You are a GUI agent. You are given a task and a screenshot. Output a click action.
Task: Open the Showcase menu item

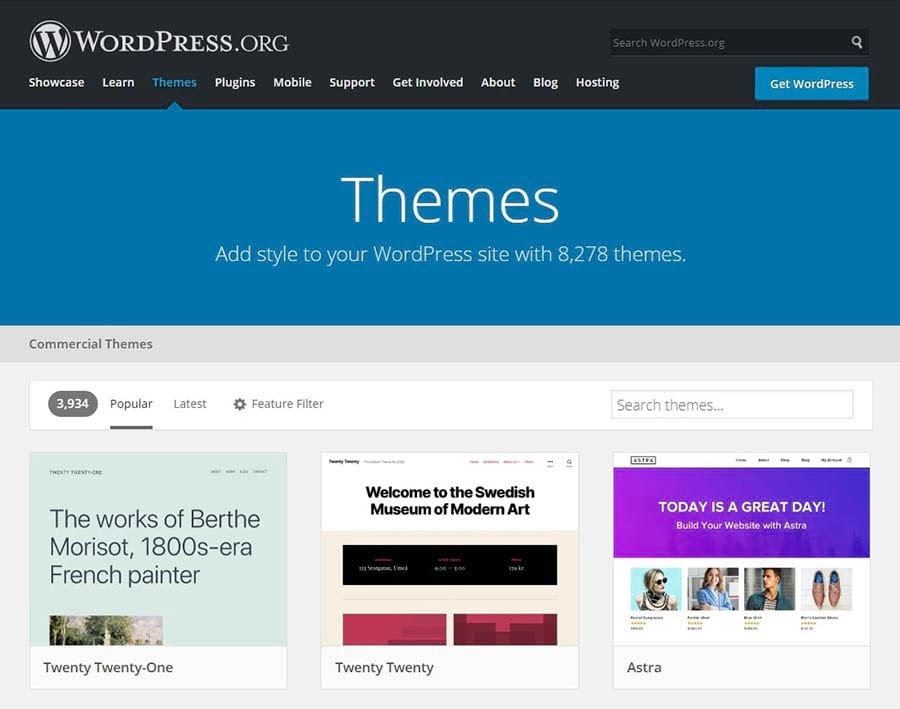point(56,82)
